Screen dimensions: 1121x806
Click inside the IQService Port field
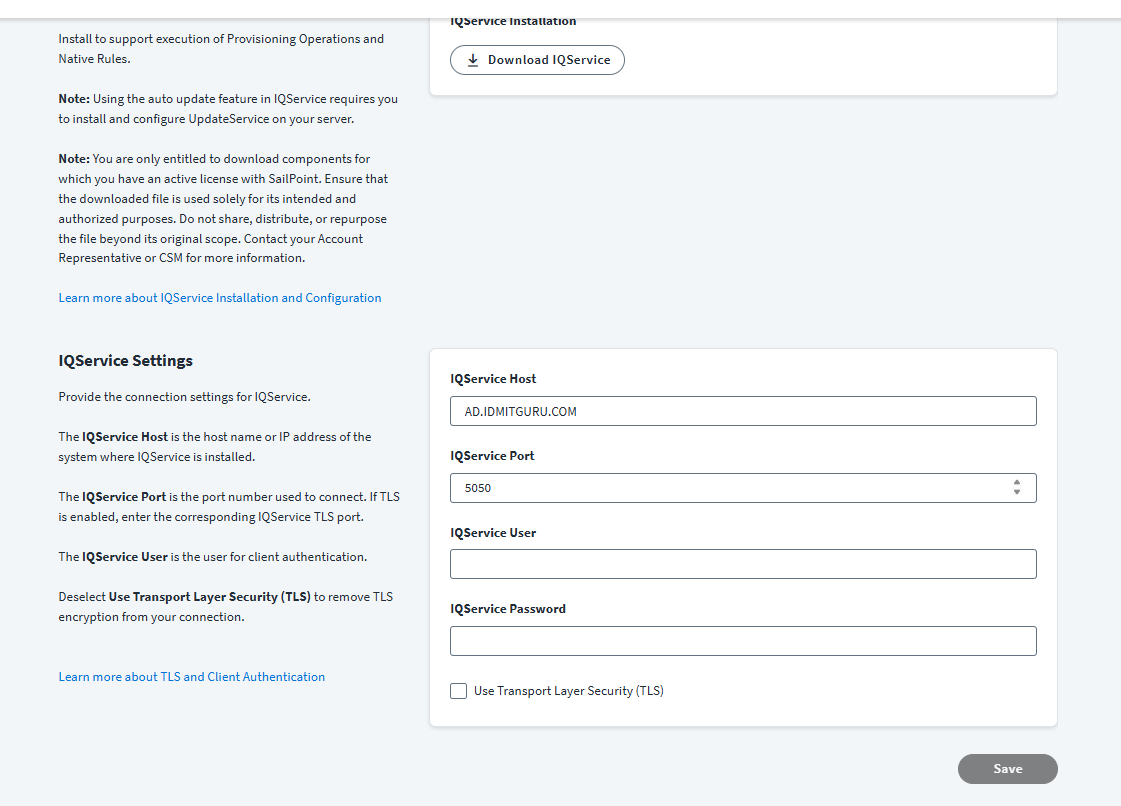730,488
